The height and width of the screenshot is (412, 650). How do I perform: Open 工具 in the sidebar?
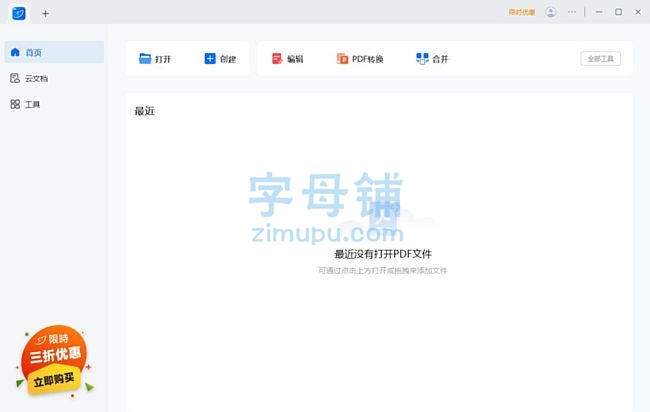pos(54,104)
